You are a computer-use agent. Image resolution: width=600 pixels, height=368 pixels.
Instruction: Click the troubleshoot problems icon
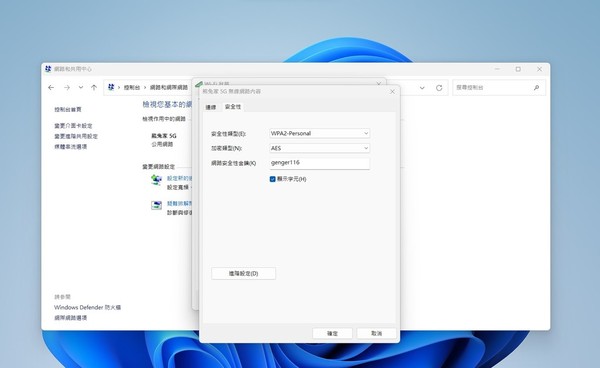pos(156,205)
